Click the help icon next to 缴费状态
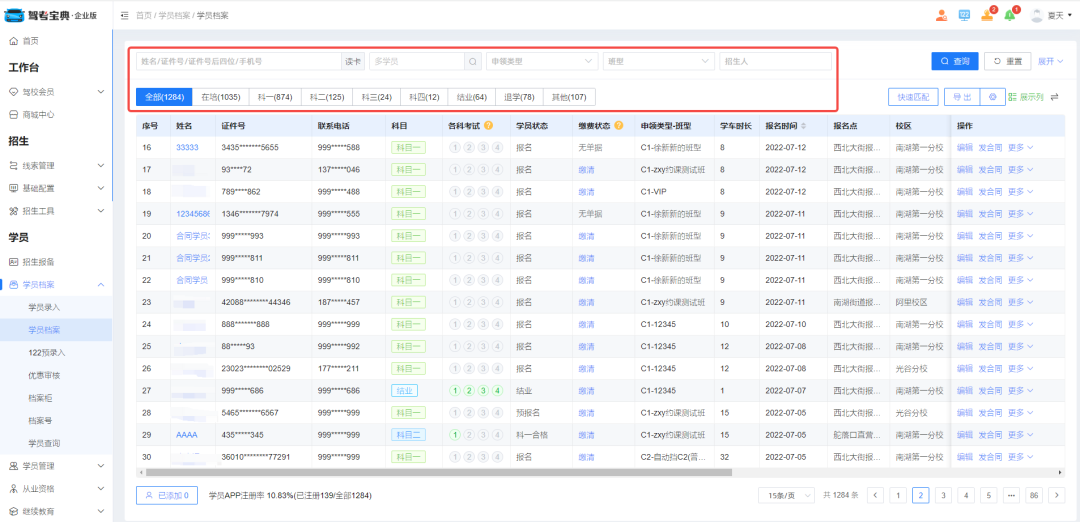The image size is (1080, 522). pyautogui.click(x=619, y=126)
